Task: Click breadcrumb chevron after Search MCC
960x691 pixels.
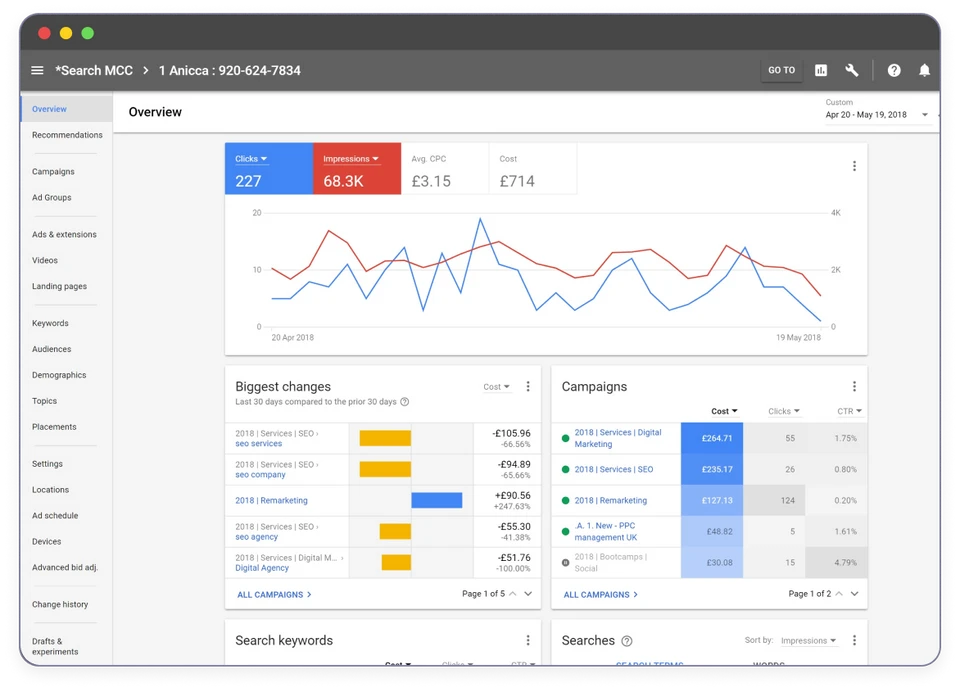Action: pyautogui.click(x=146, y=70)
